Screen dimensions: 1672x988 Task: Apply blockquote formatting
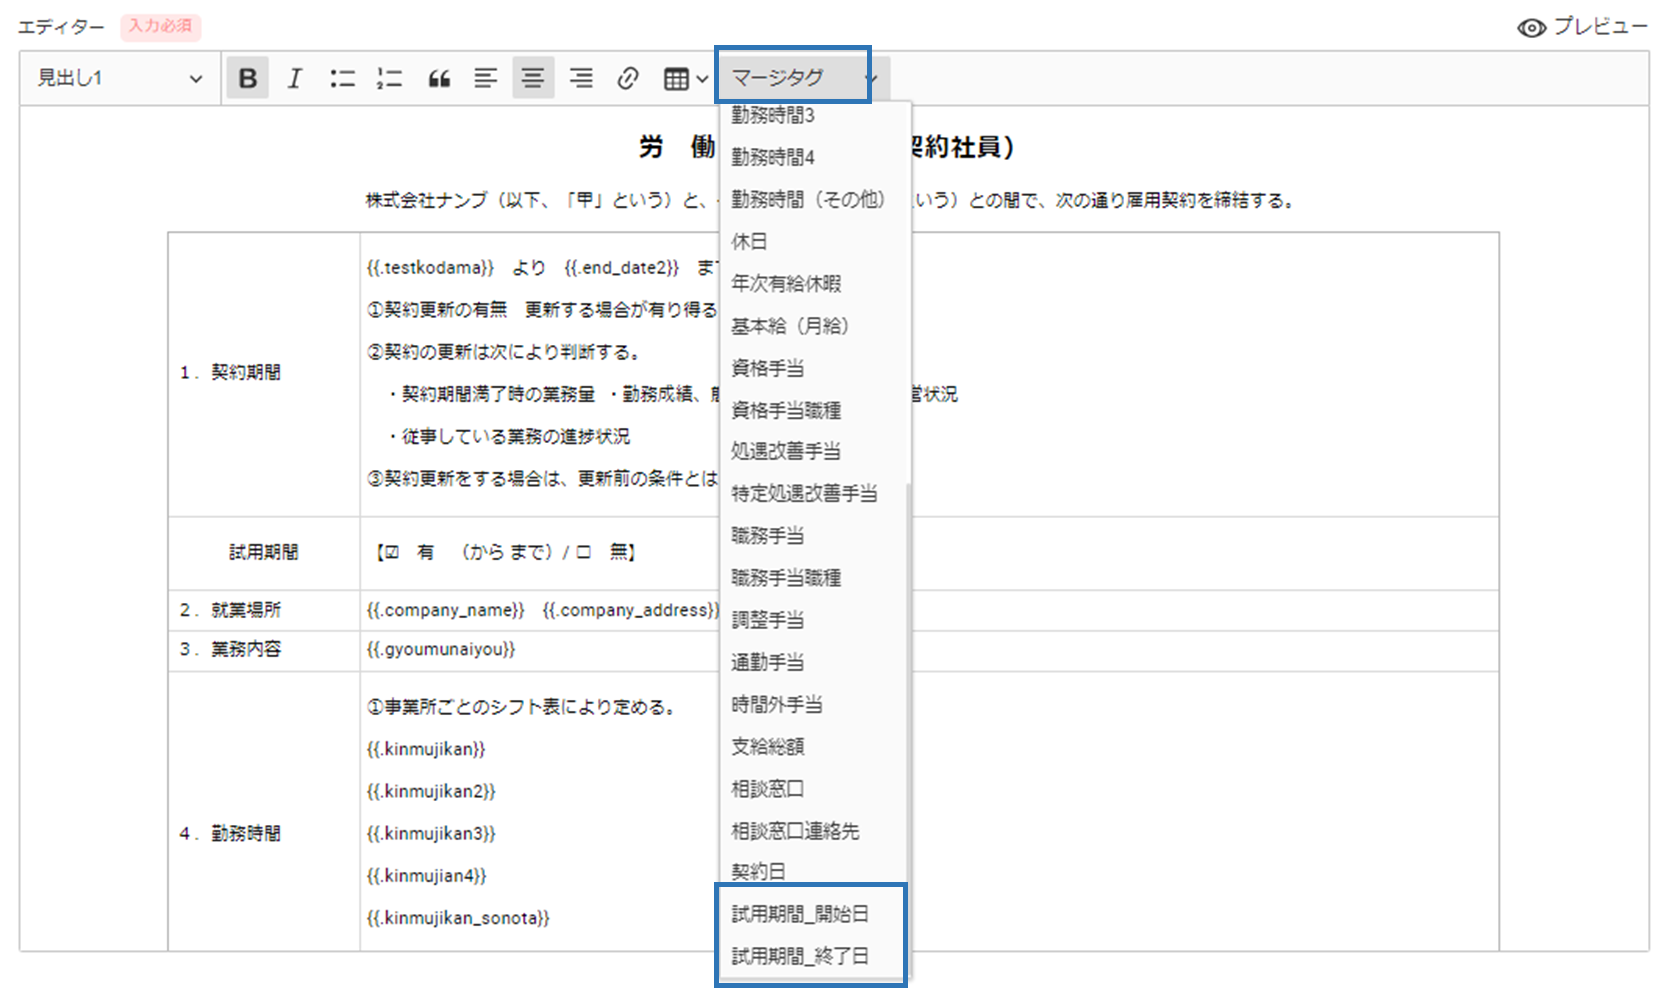[438, 78]
